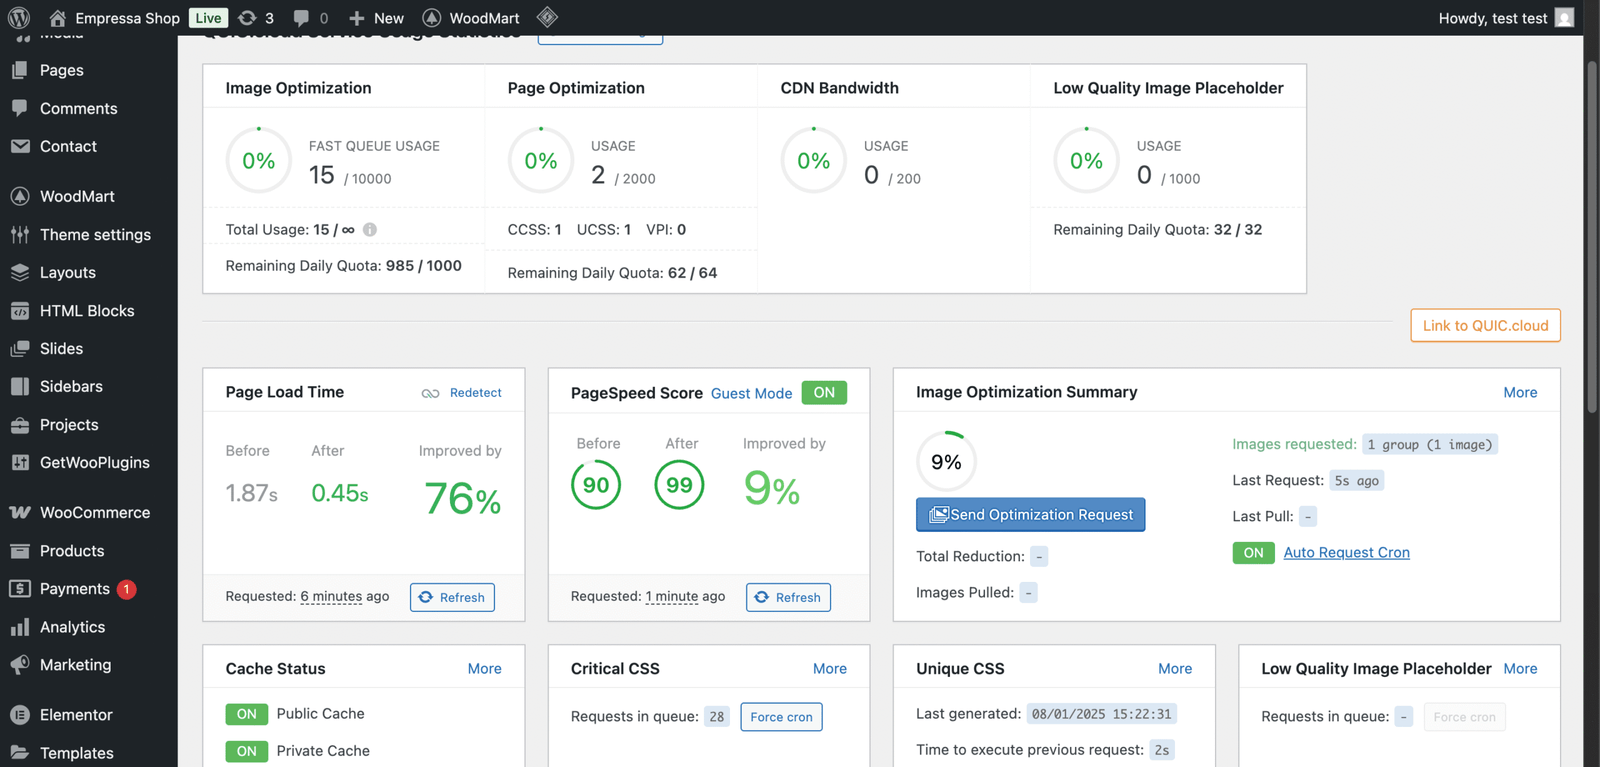
Task: Click the Image Optimization 9% progress circle
Action: (946, 462)
